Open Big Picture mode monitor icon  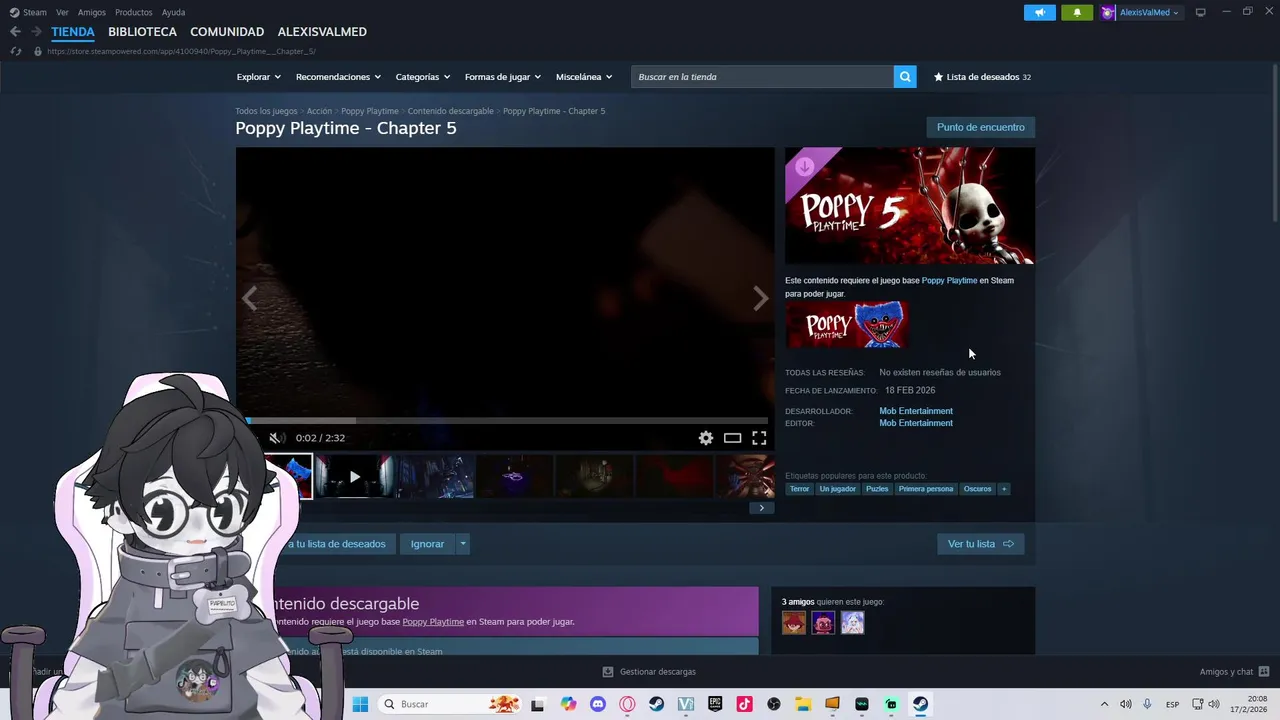[x=1201, y=12]
